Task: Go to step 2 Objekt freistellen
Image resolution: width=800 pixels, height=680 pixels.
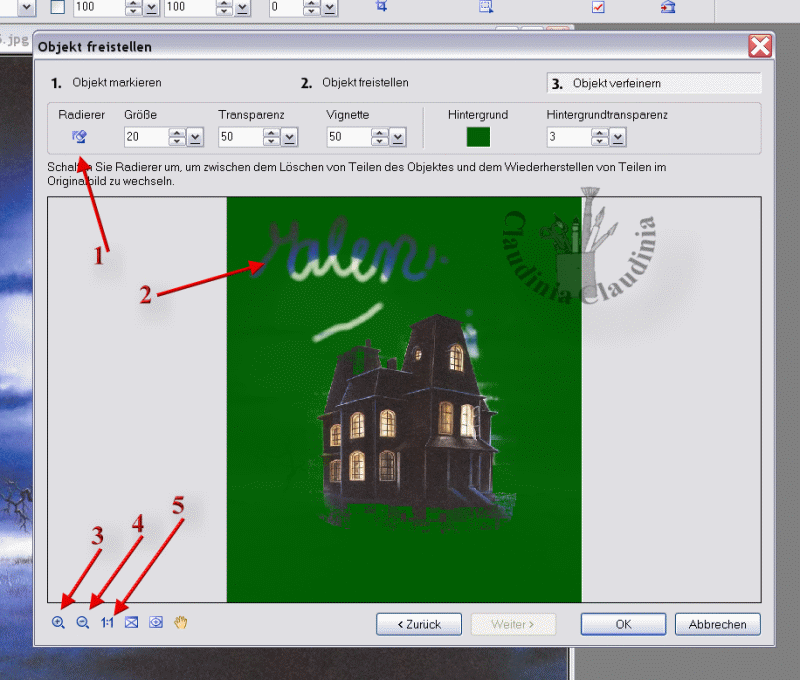Action: click(355, 83)
